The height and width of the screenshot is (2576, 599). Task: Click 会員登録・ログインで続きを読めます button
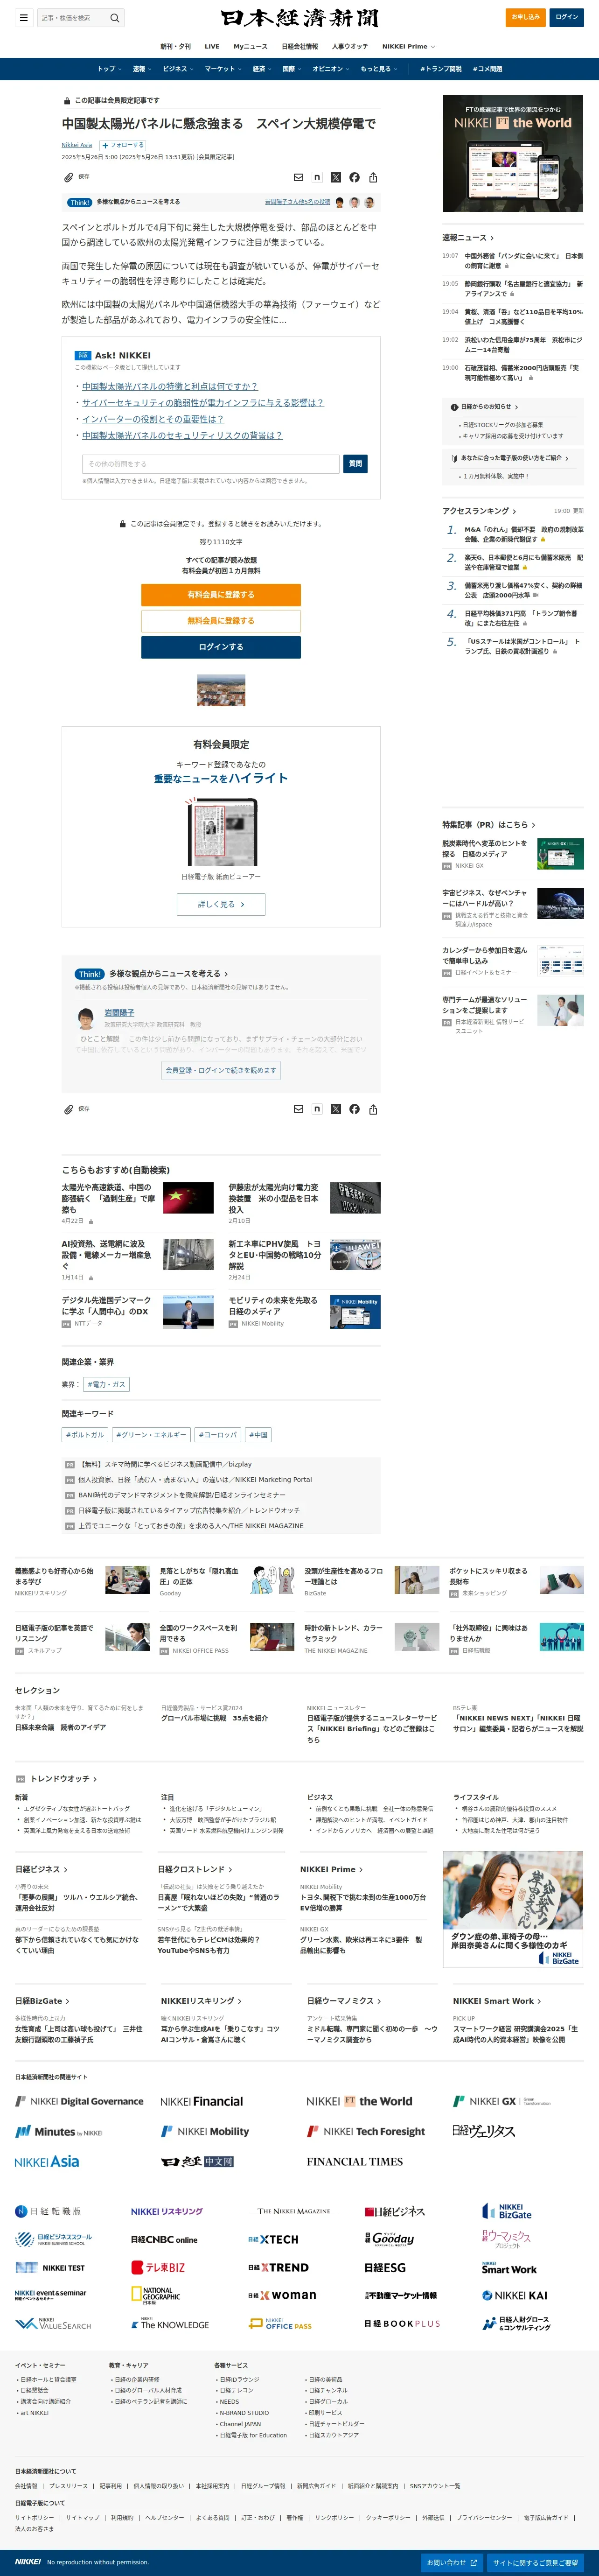pyautogui.click(x=221, y=1070)
